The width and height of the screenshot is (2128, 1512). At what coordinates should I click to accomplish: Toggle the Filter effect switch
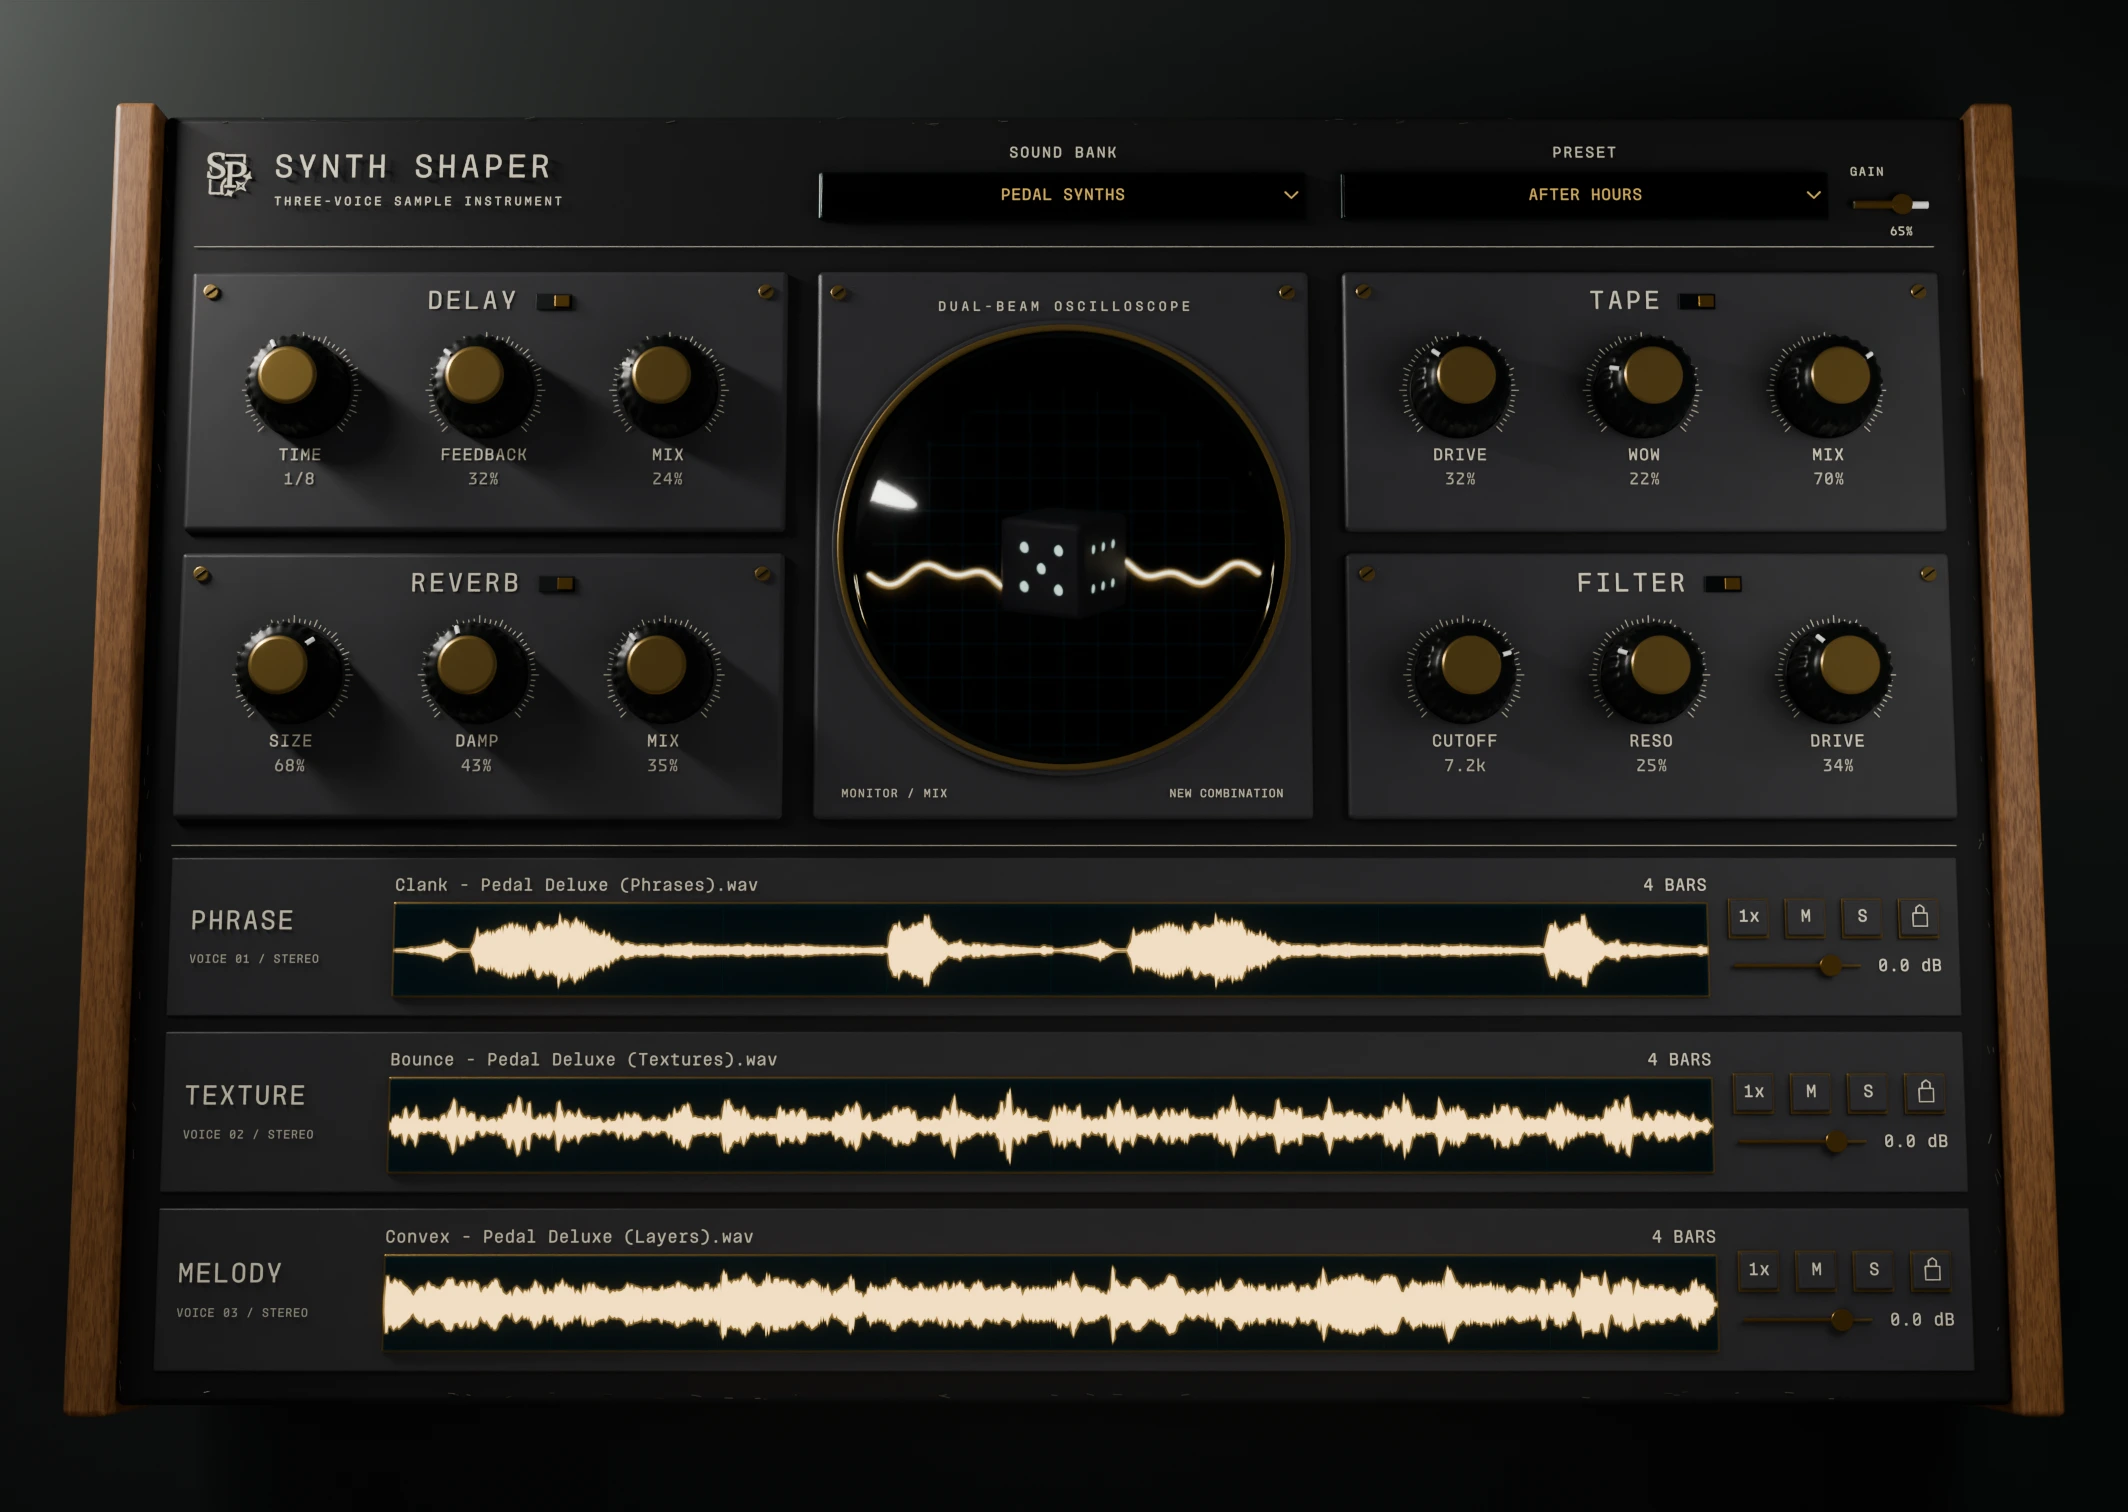point(1724,584)
